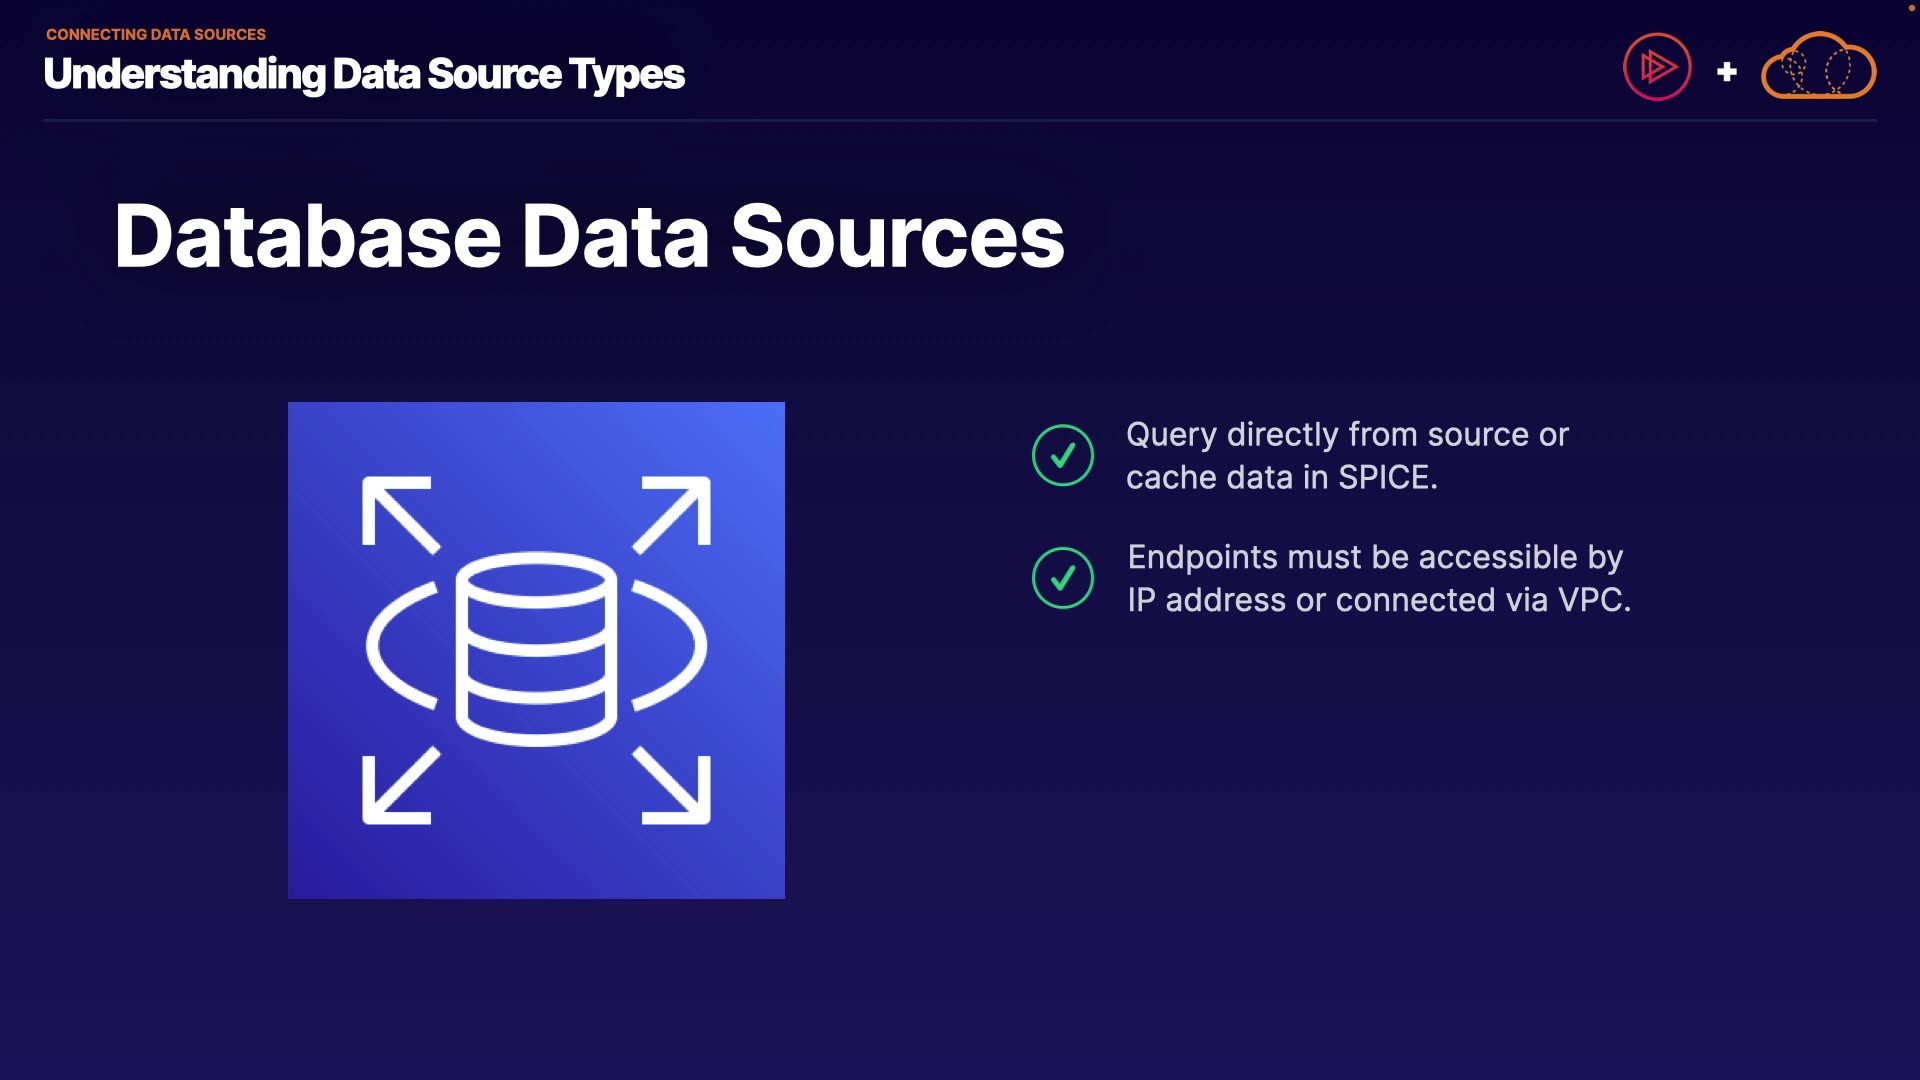Click the top-left arrow in database icon
The height and width of the screenshot is (1080, 1920).
[x=399, y=514]
